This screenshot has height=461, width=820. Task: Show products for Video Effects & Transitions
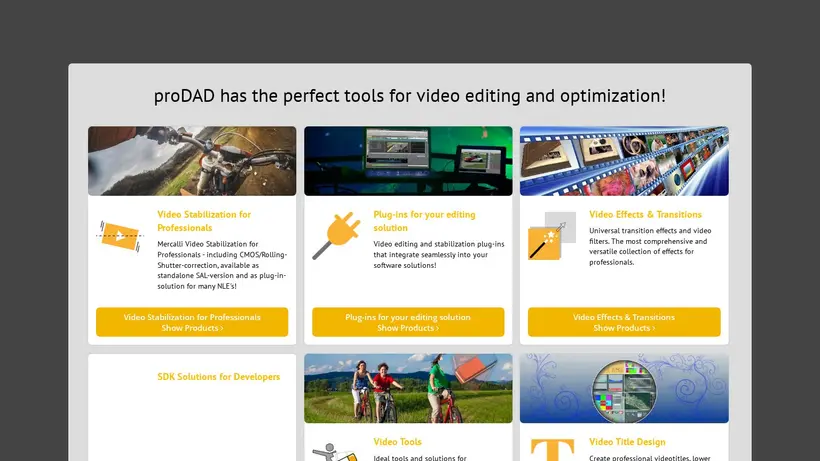pos(624,322)
